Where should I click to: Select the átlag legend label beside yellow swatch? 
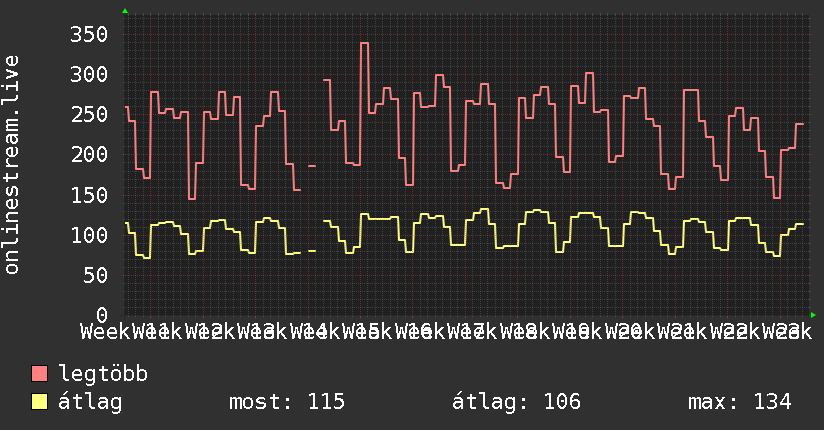90,402
